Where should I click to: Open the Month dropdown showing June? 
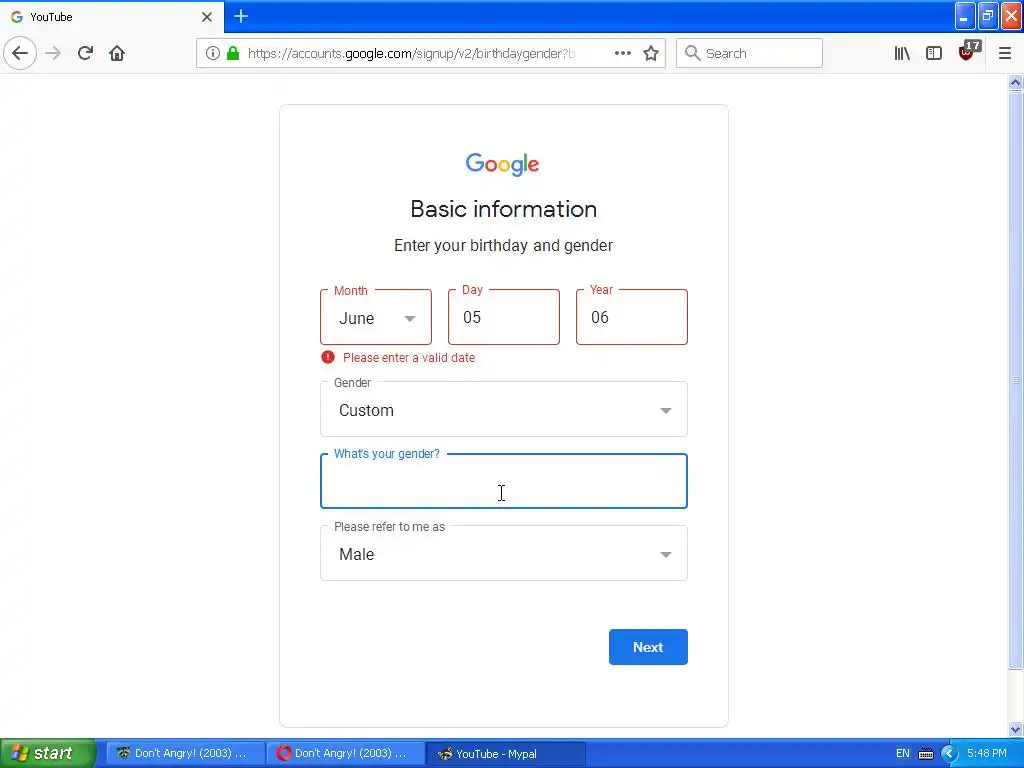click(376, 317)
